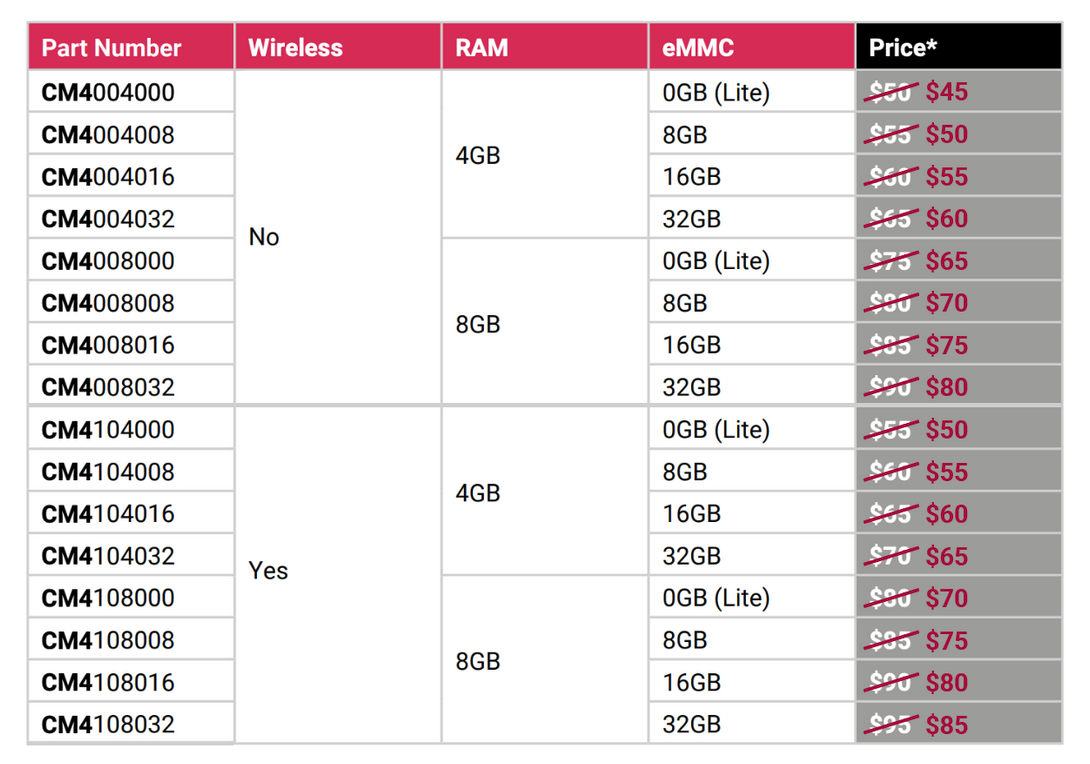
Task: Click the 32GB eMMC cell for CM4008032
Action: coord(691,387)
